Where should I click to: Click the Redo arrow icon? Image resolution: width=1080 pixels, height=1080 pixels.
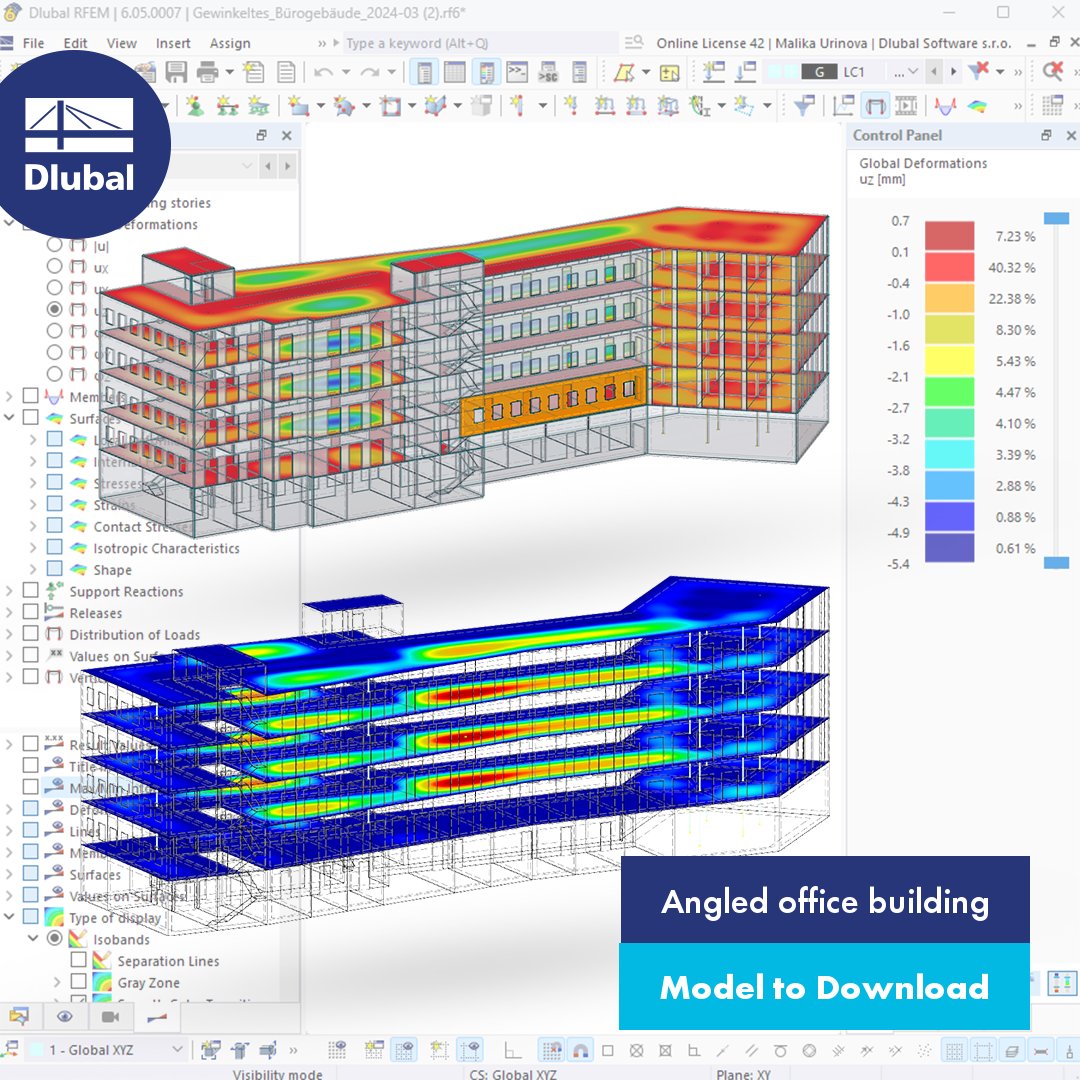tap(370, 72)
